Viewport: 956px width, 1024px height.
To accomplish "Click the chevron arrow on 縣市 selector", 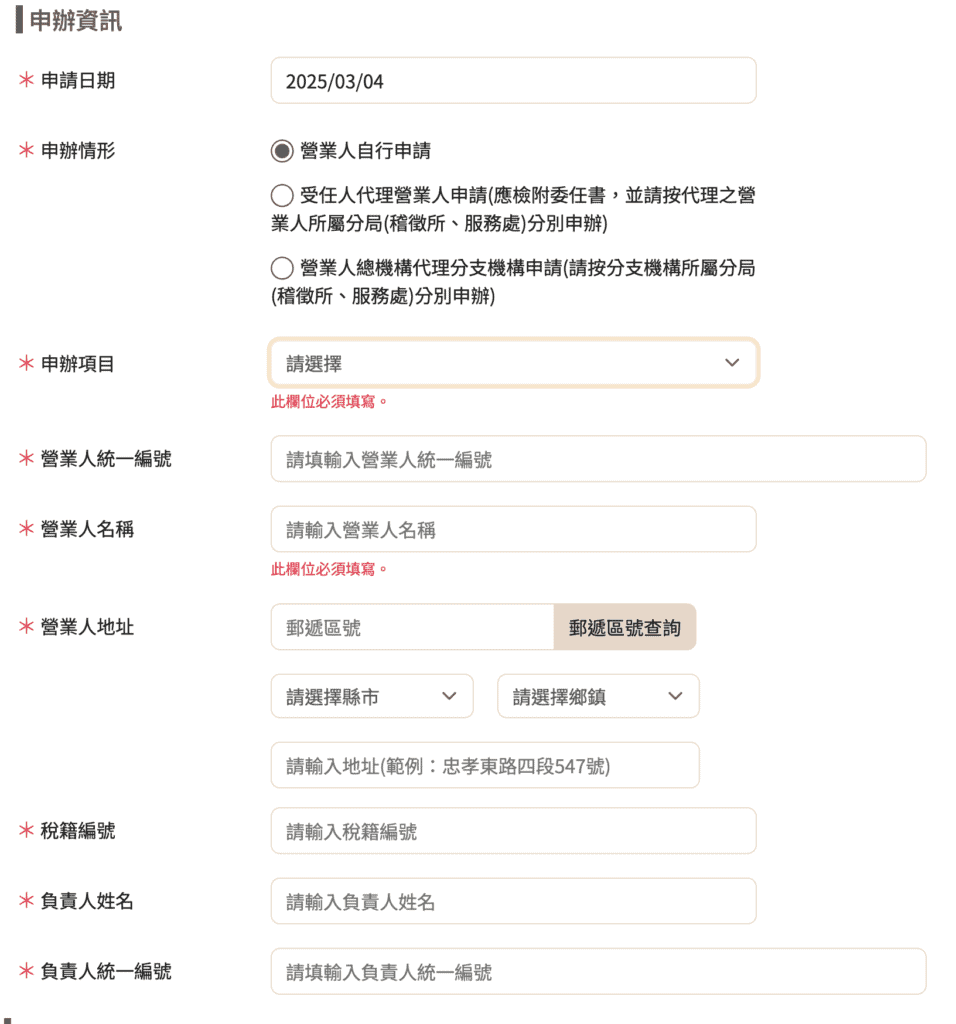I will [449, 696].
